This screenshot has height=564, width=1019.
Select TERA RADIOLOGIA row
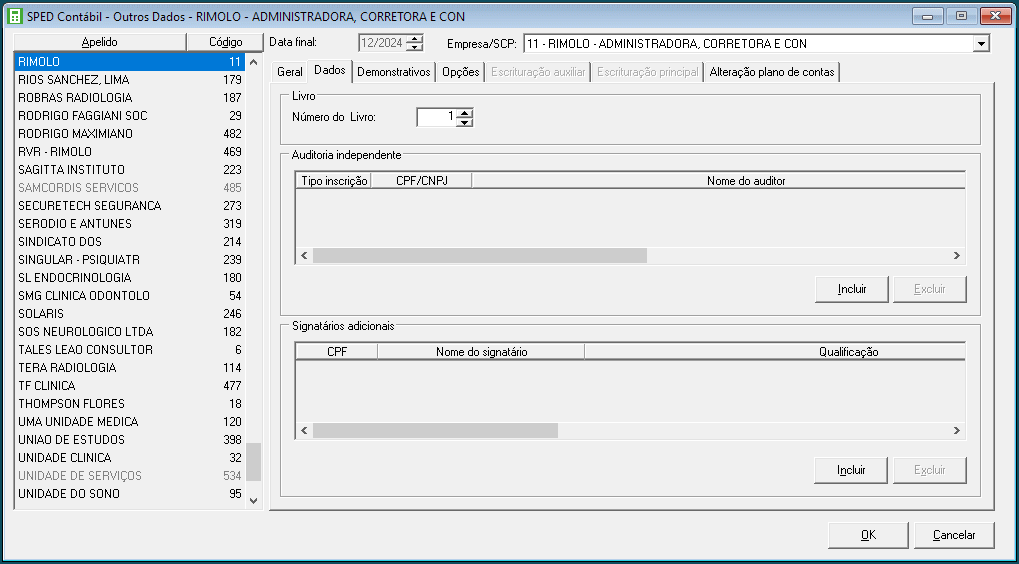(129, 368)
